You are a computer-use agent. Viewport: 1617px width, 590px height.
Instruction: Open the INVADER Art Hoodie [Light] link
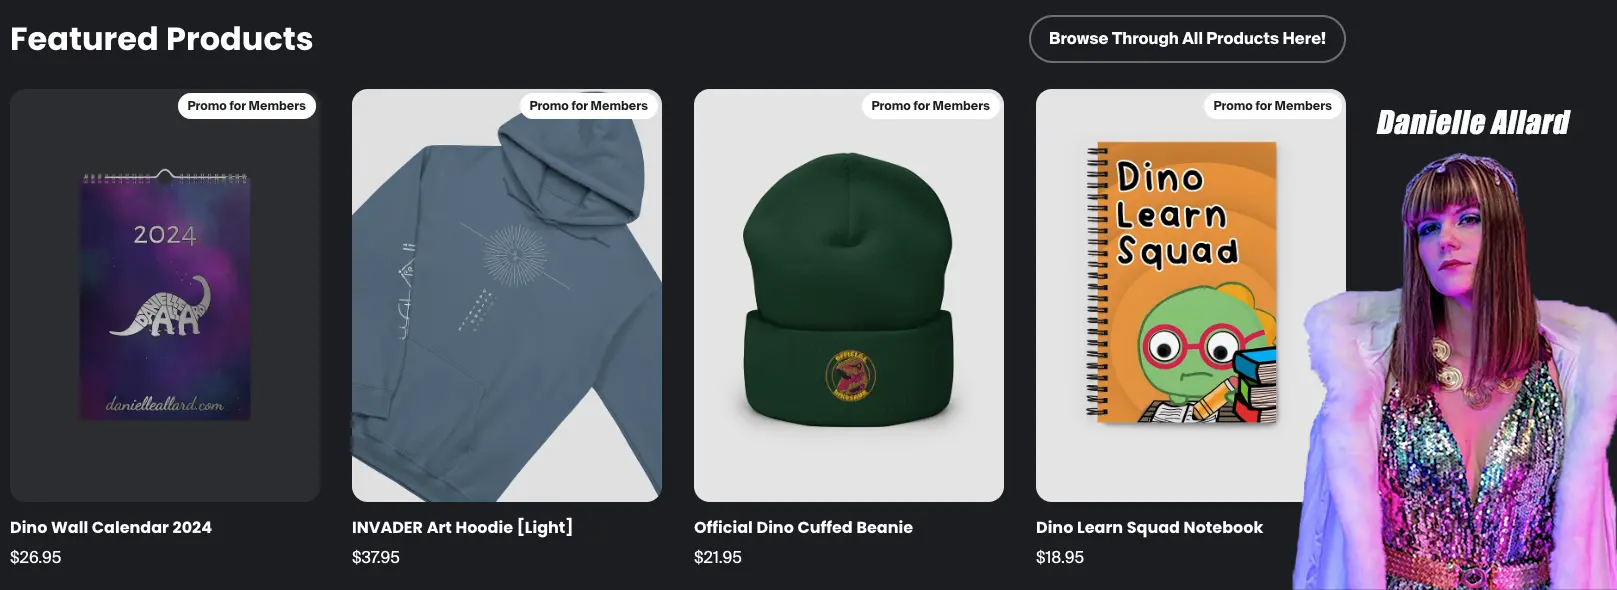tap(462, 527)
